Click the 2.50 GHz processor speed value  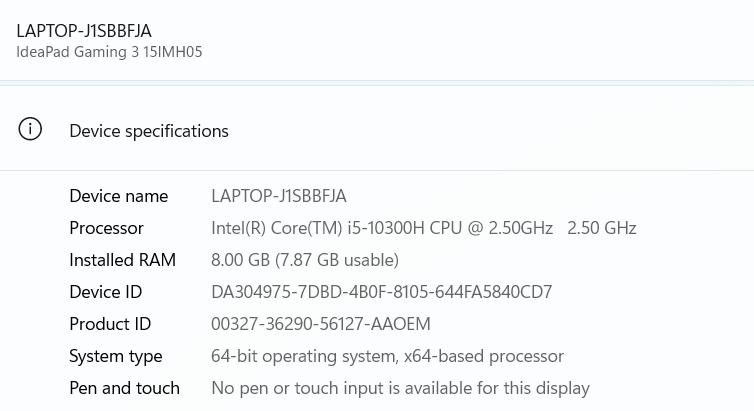(x=601, y=228)
